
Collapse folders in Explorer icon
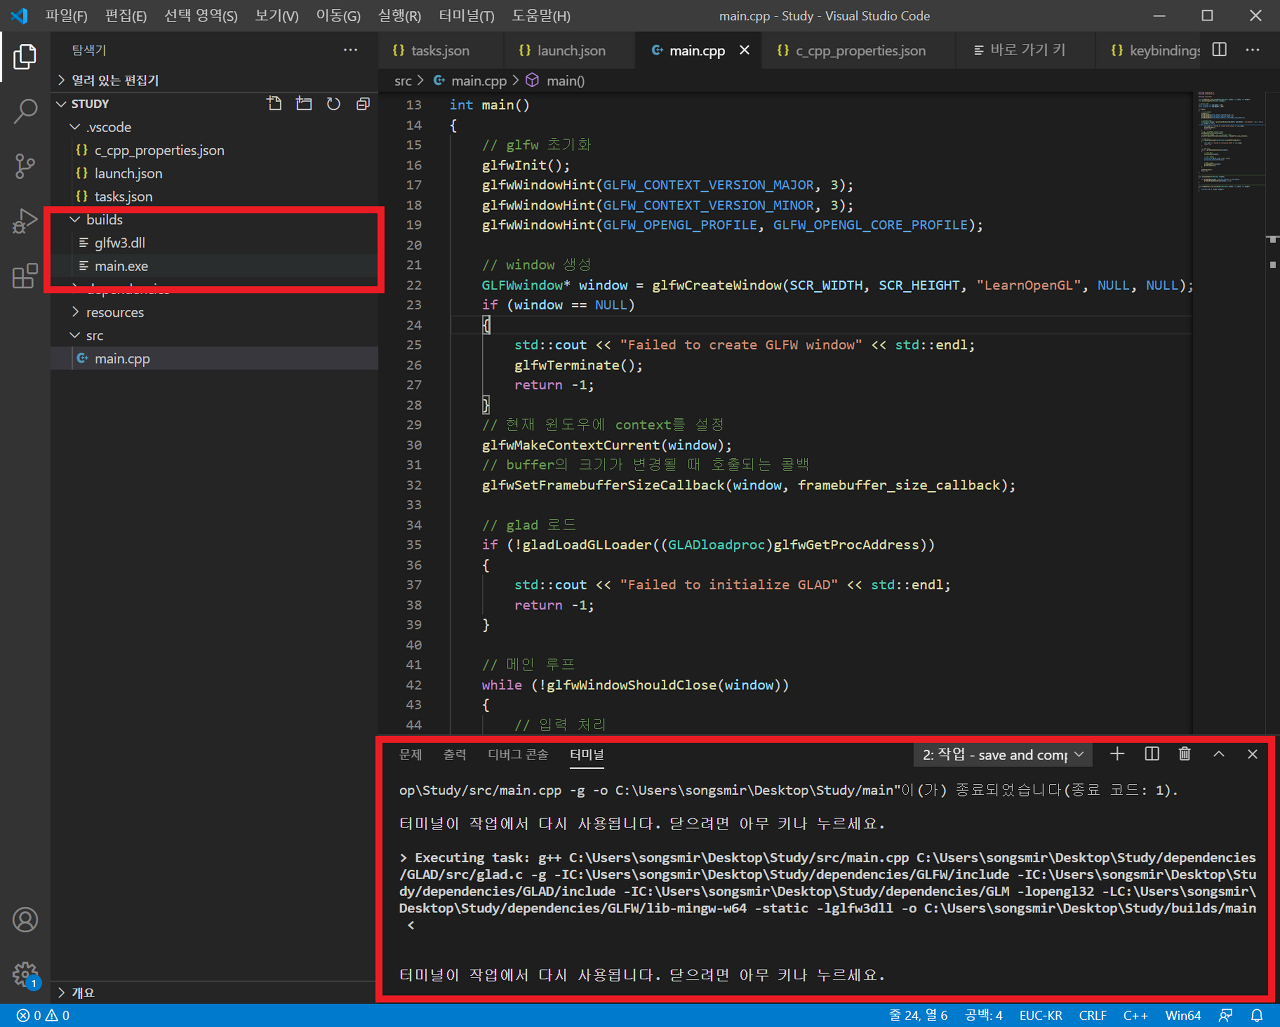click(362, 103)
